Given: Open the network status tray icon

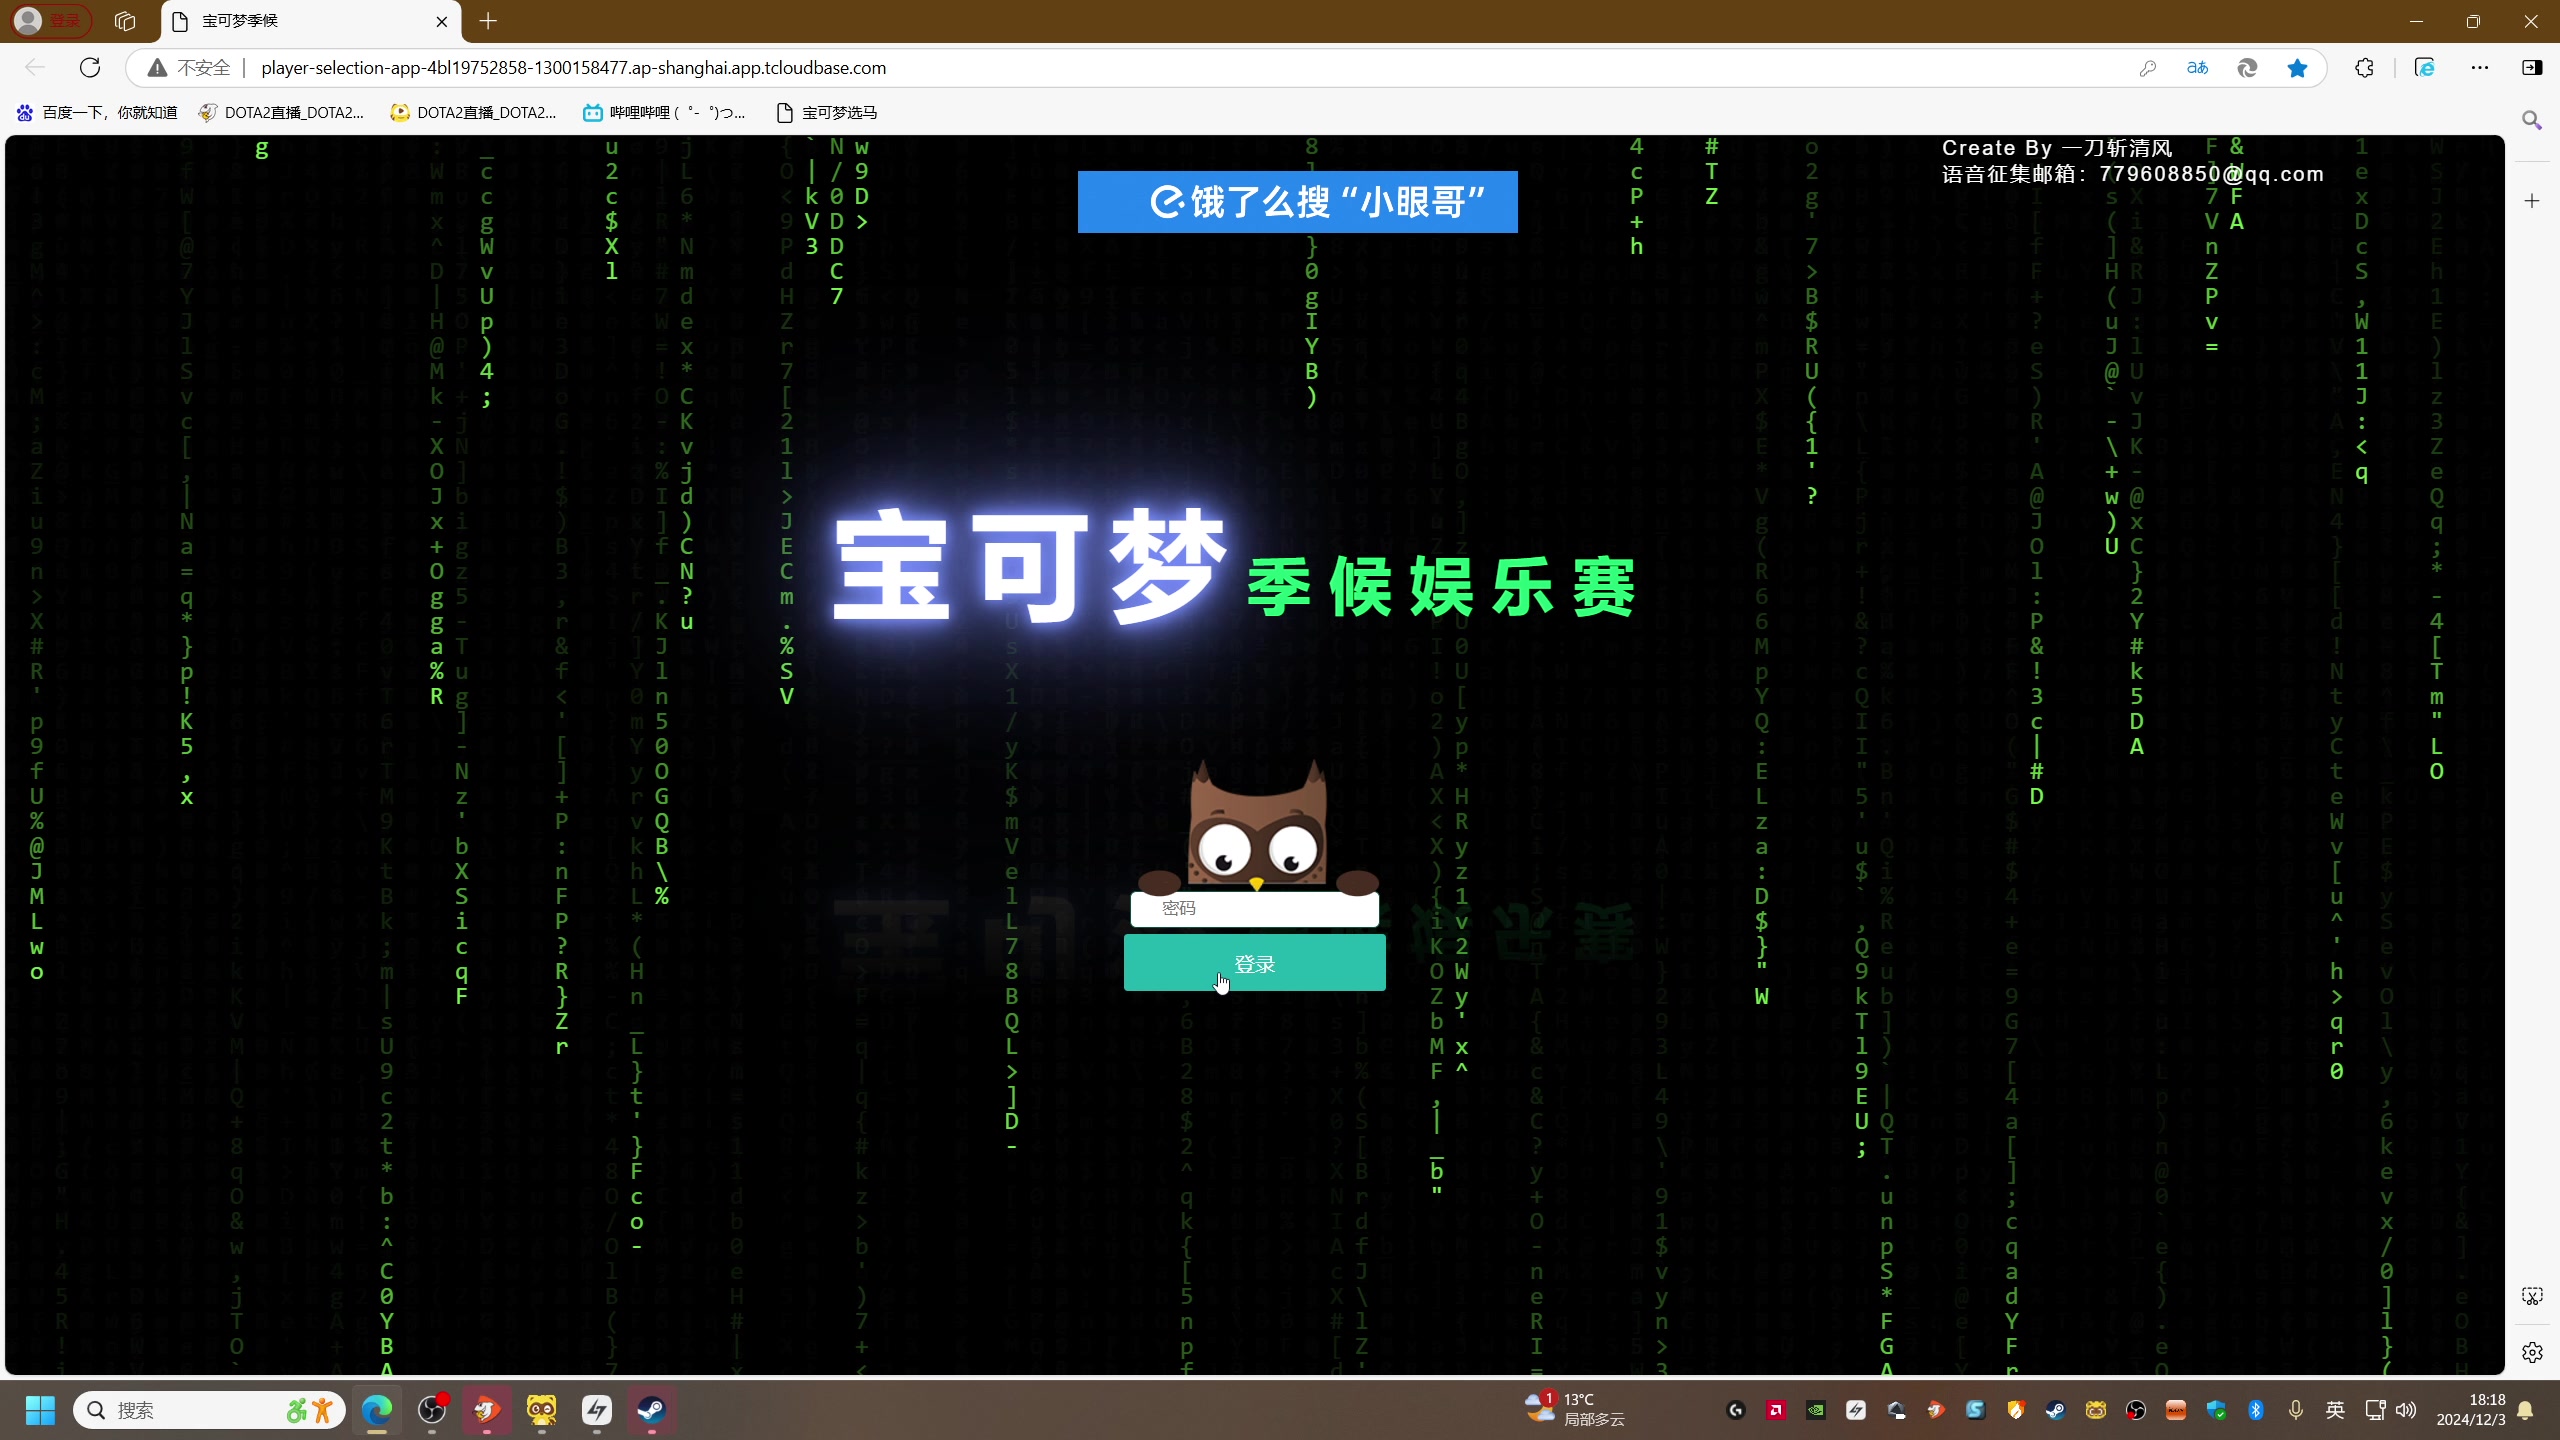Looking at the screenshot, I should tap(2376, 1410).
